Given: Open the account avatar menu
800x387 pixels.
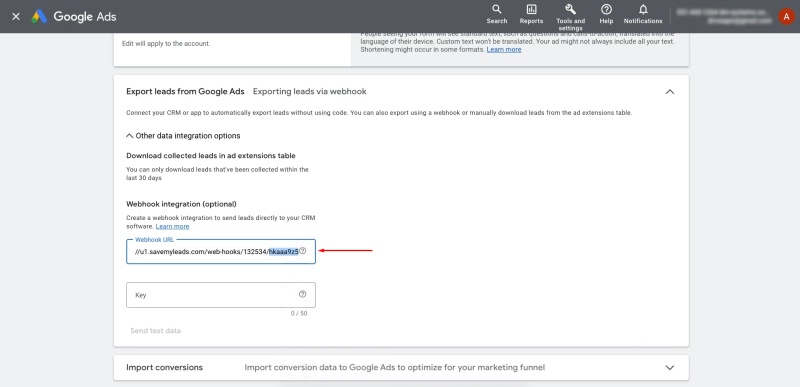Looking at the screenshot, I should click(x=786, y=16).
